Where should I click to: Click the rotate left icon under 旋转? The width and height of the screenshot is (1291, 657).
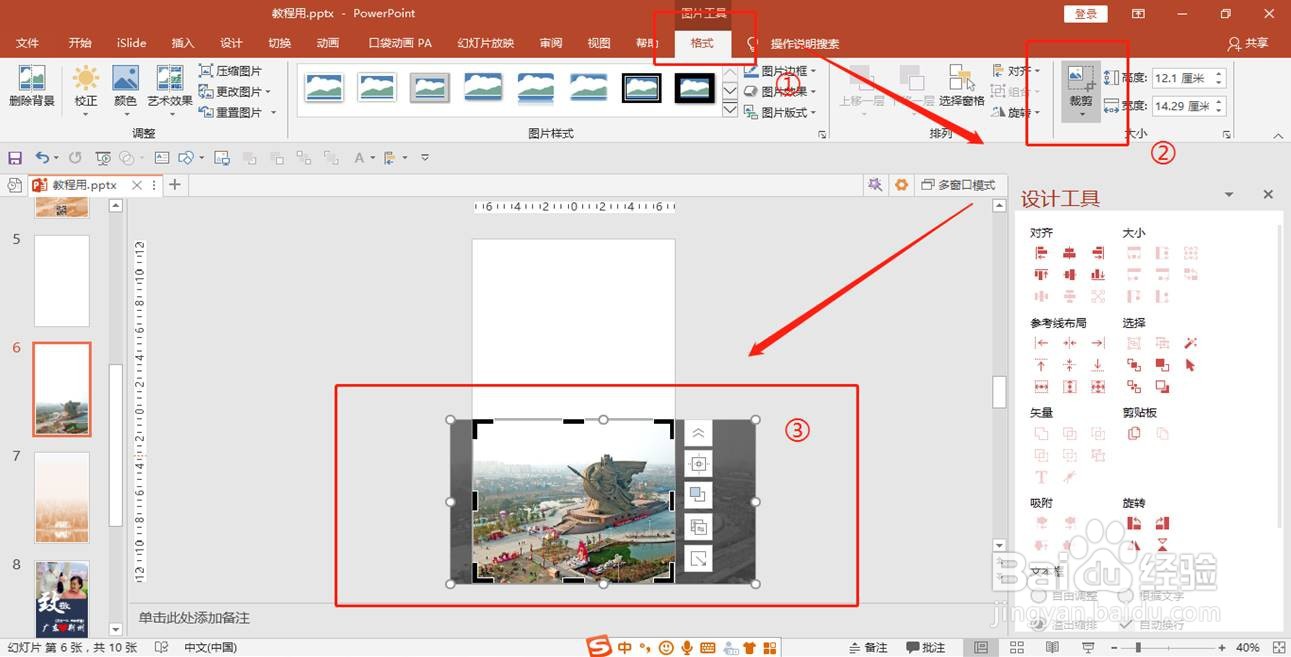click(1133, 523)
